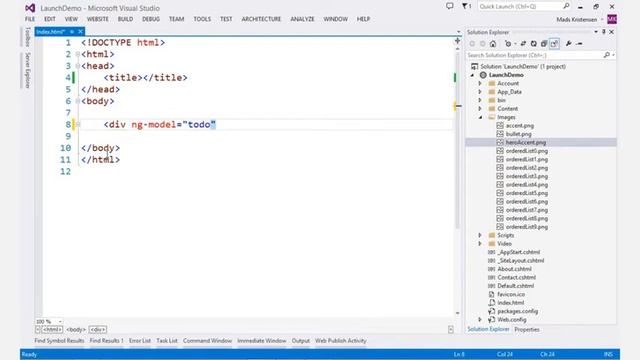Switch to the Properties tab
Screen dimensions: 640x360
tap(527, 329)
